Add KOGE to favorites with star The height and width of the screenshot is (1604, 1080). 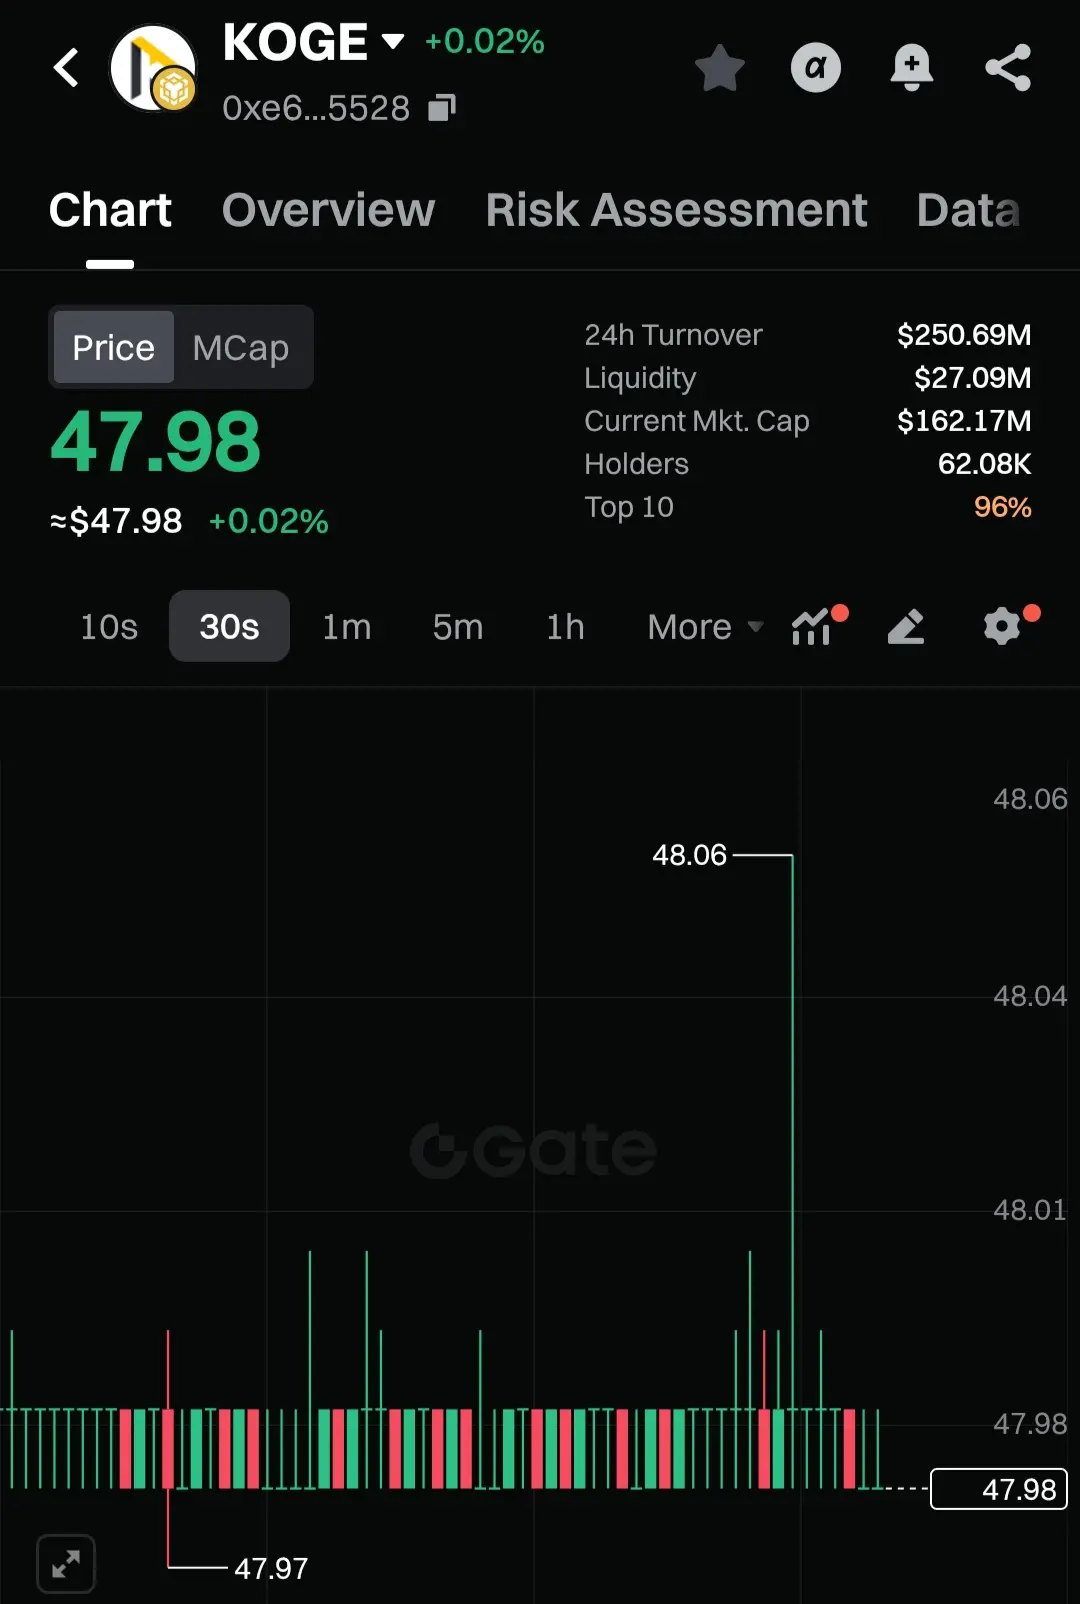click(720, 68)
